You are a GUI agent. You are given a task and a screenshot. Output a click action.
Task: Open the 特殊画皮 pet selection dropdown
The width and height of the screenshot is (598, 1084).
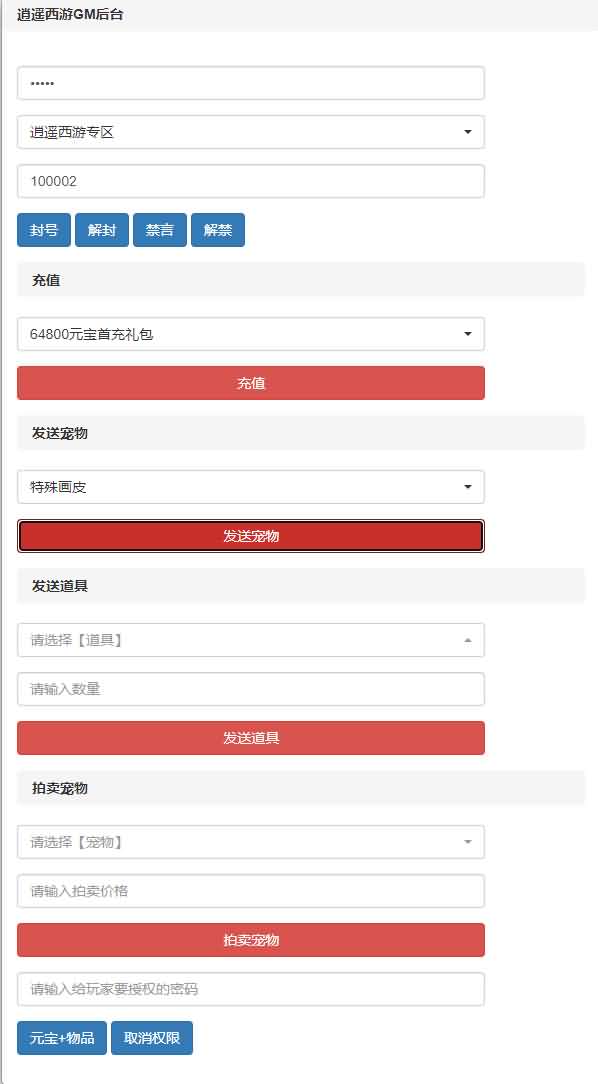click(250, 487)
